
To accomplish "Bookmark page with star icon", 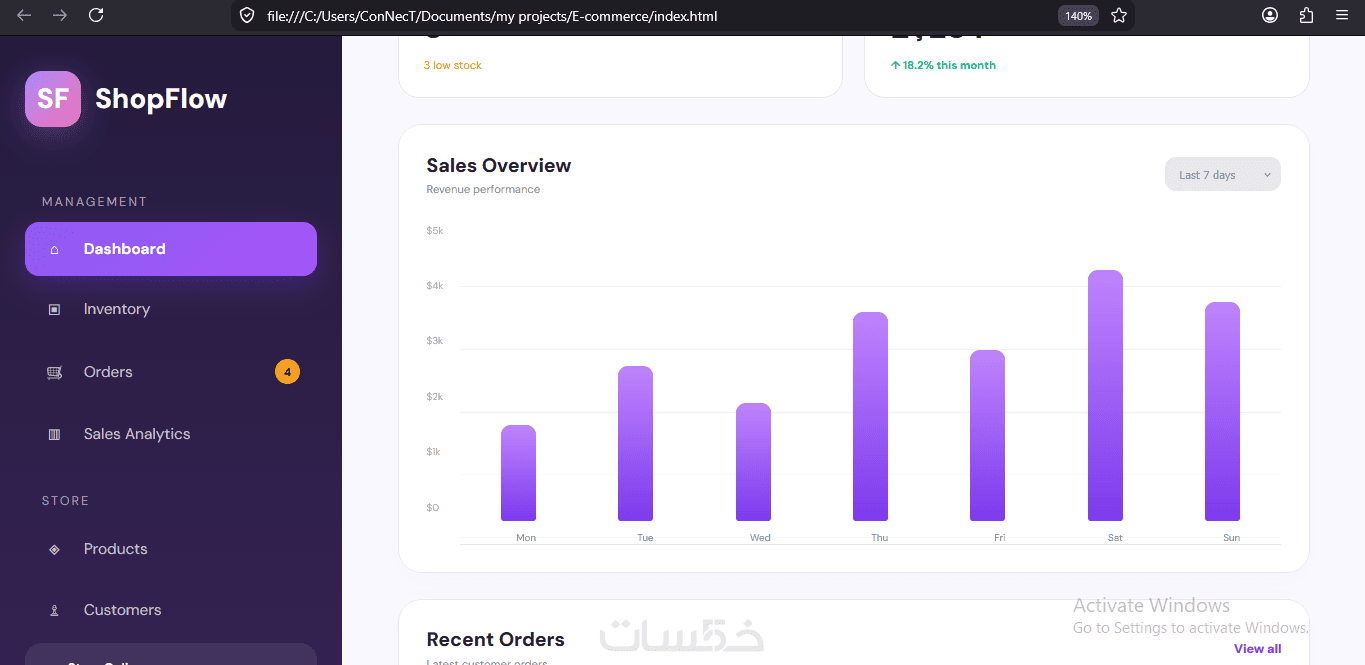I will [x=1119, y=16].
